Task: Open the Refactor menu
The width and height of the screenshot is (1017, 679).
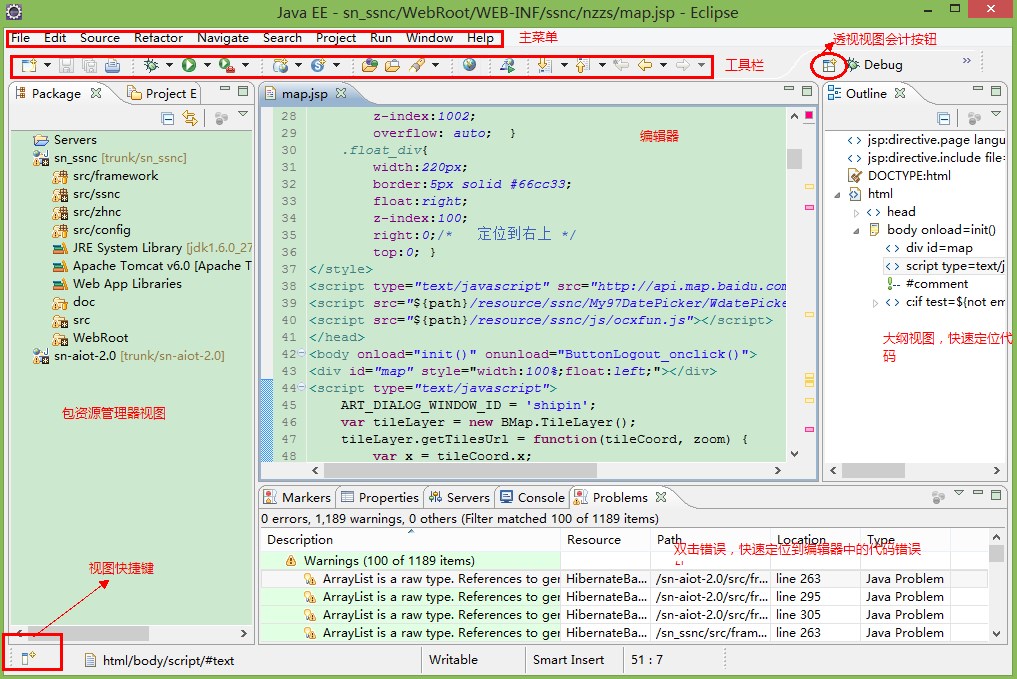Action: click(158, 38)
